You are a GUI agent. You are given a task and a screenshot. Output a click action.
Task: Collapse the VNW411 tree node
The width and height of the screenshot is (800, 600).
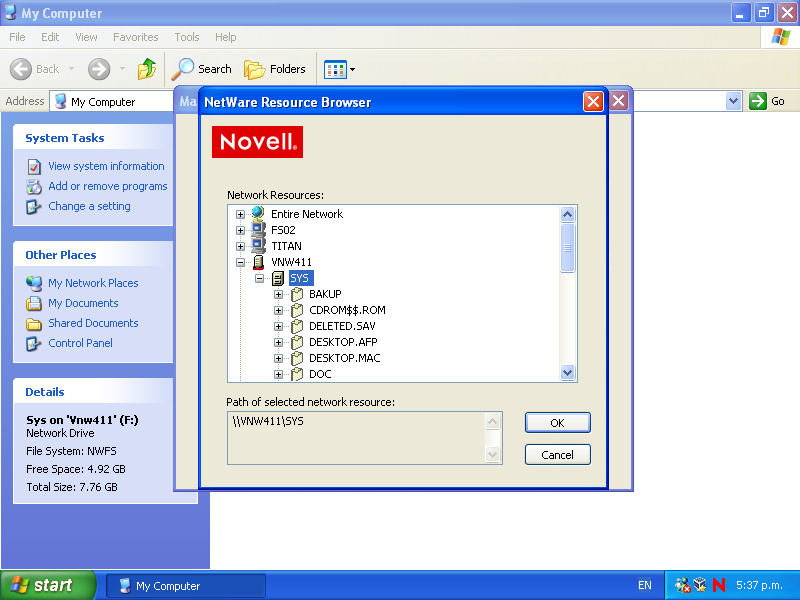tap(240, 262)
